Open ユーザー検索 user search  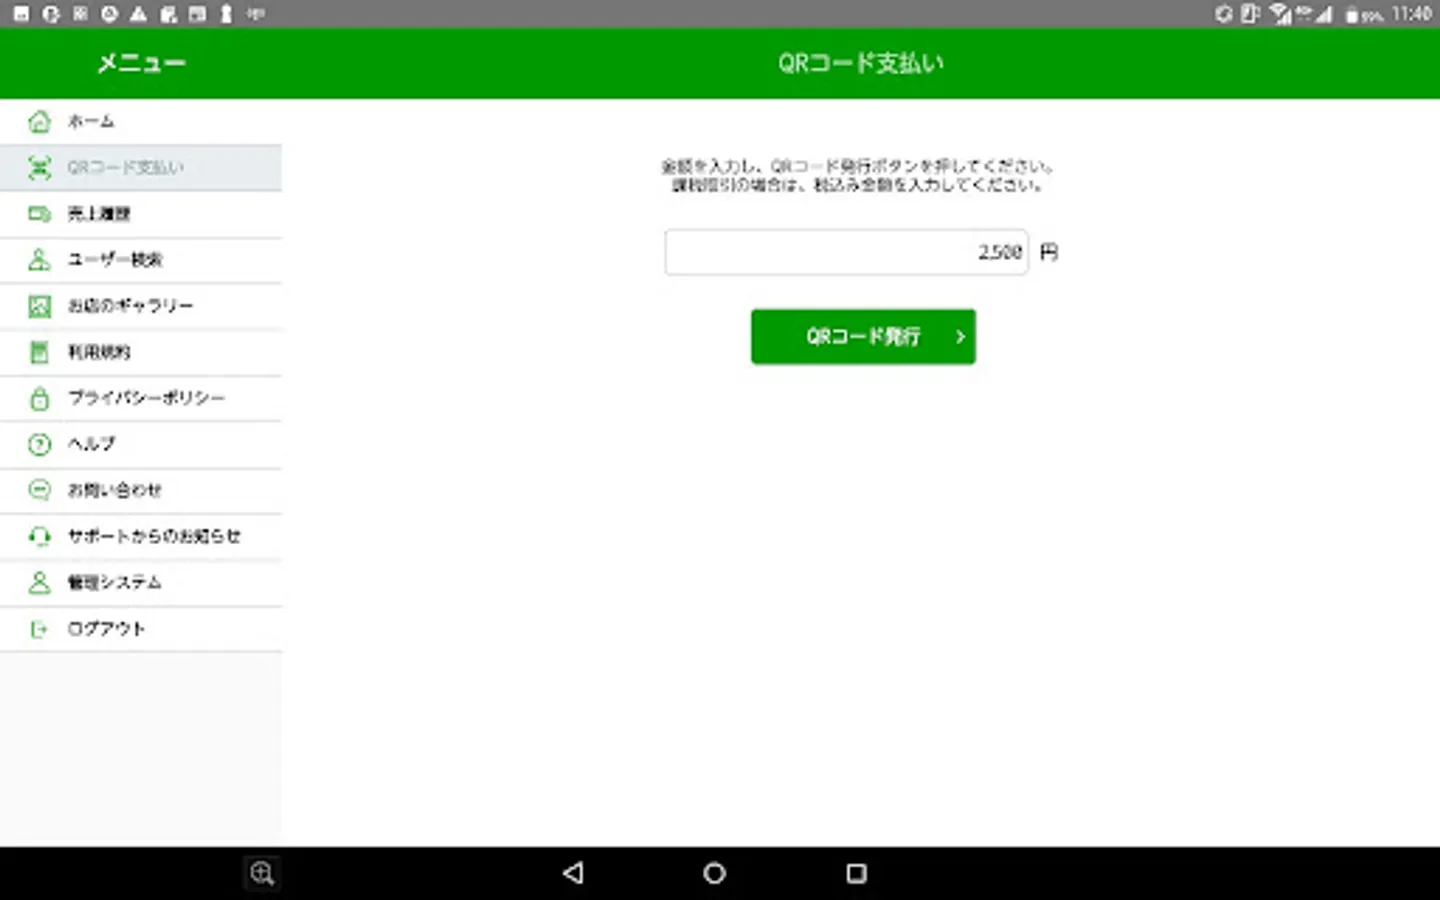pos(140,259)
